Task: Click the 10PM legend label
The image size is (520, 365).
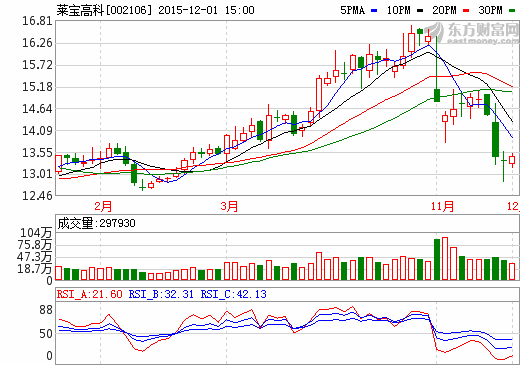Action: [398, 10]
